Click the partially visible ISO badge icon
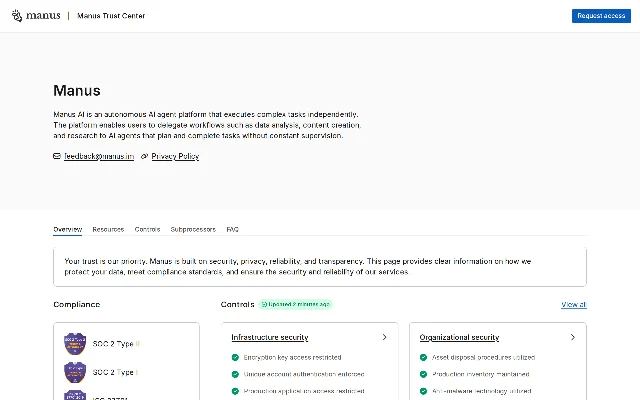Viewport: 640px width, 400px height. 75,395
